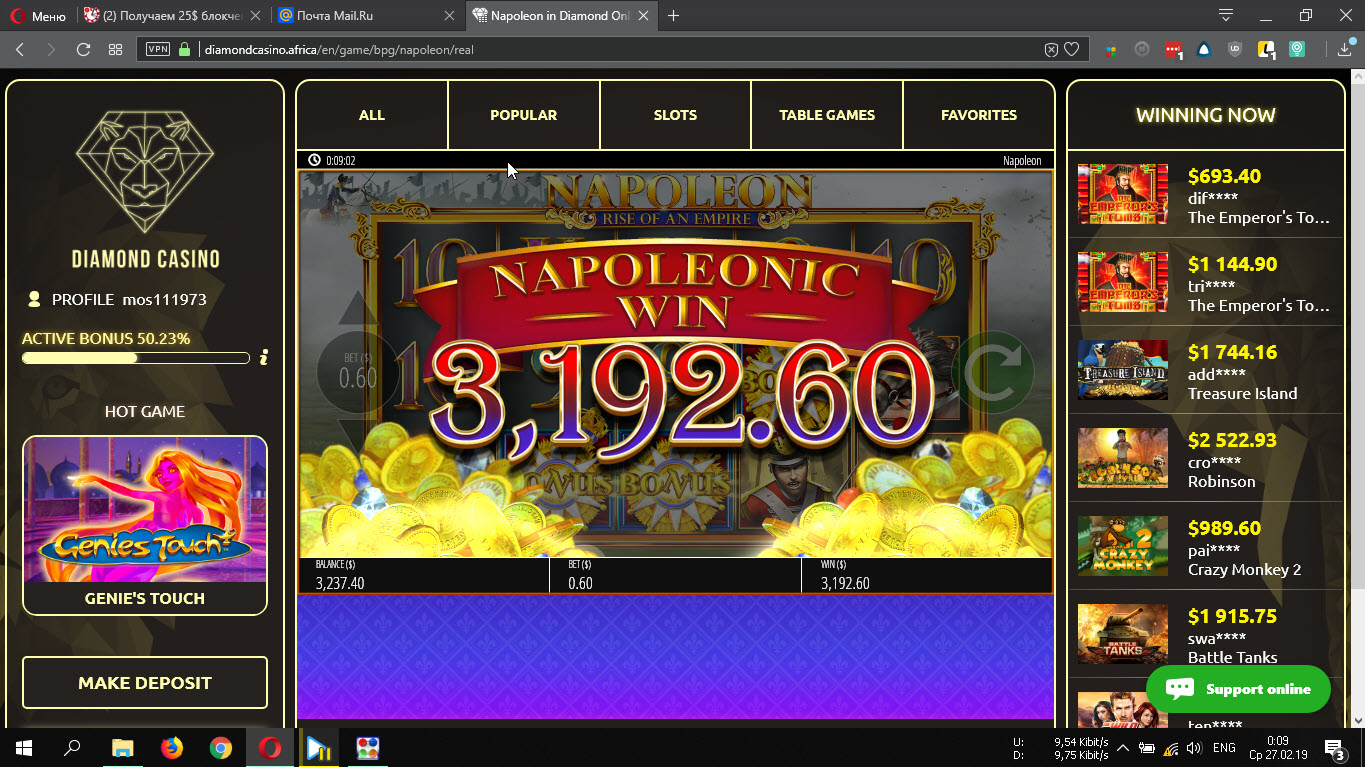Viewport: 1365px width, 767px height.
Task: Open the SLOTS category
Action: click(675, 115)
